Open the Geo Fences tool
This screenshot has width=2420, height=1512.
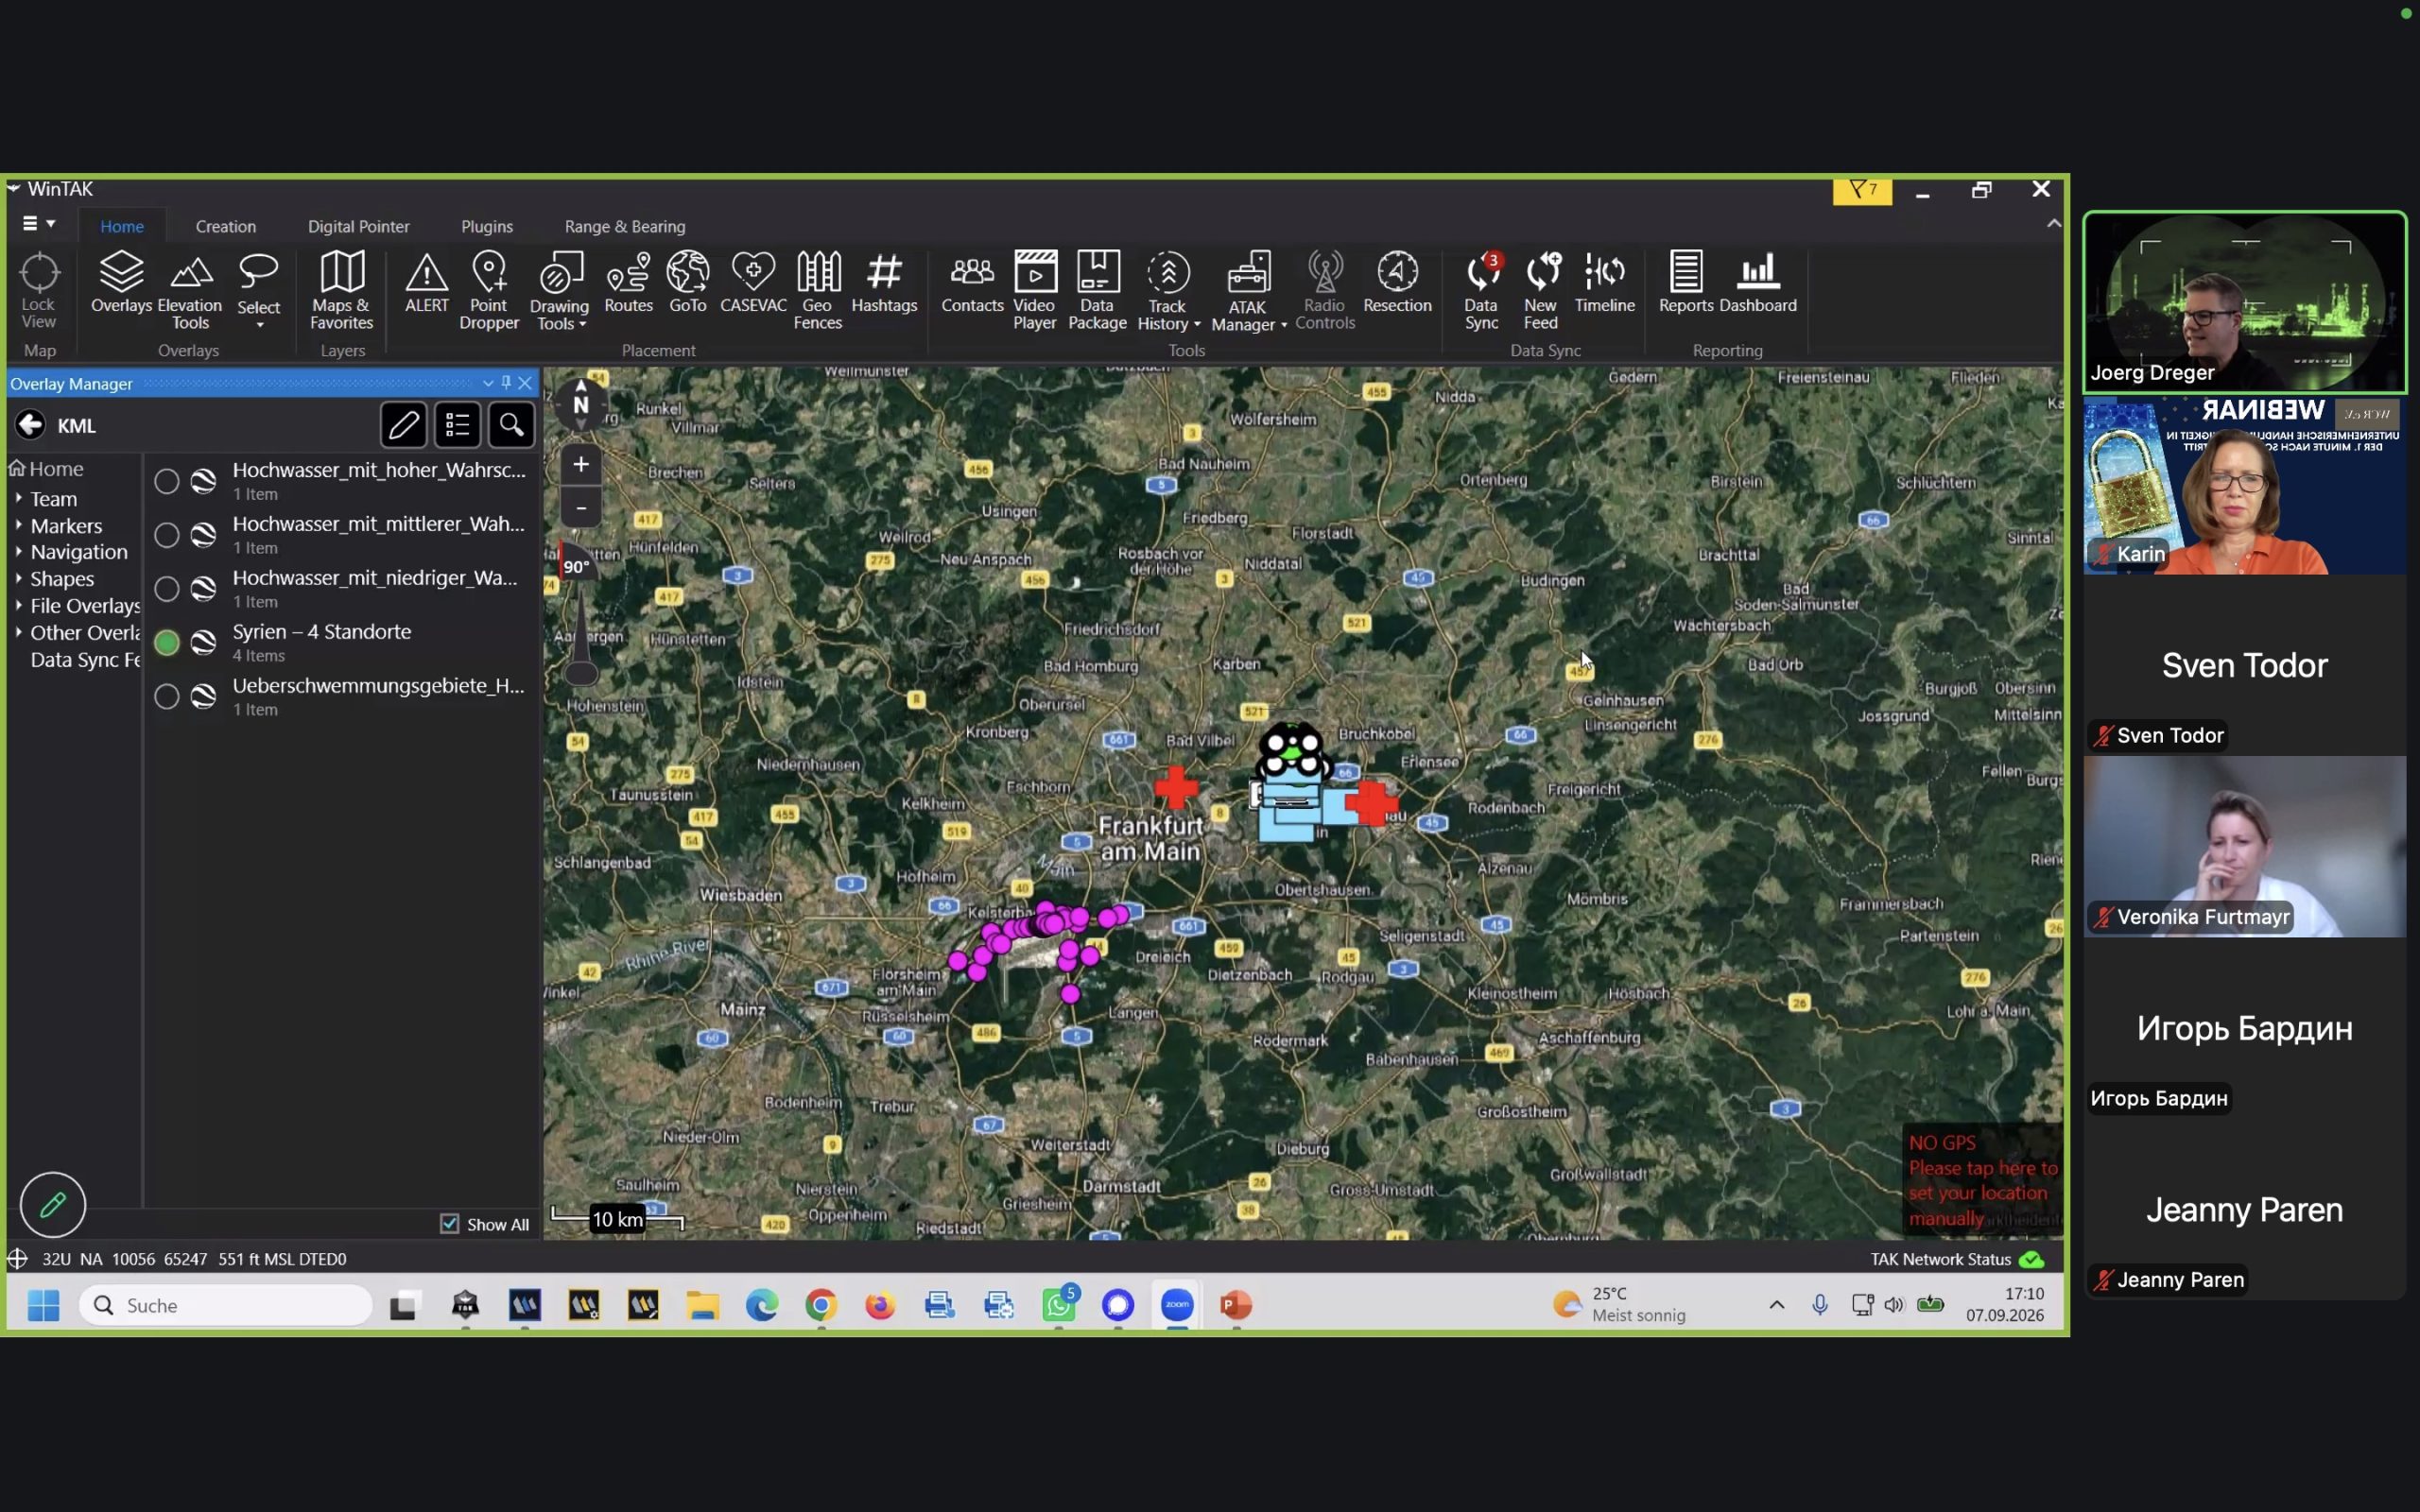[x=817, y=290]
